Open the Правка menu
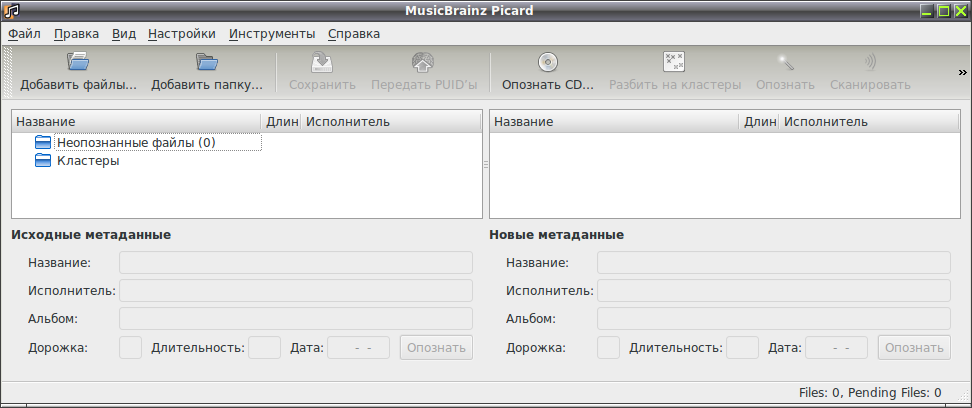The height and width of the screenshot is (408, 972). (x=76, y=34)
